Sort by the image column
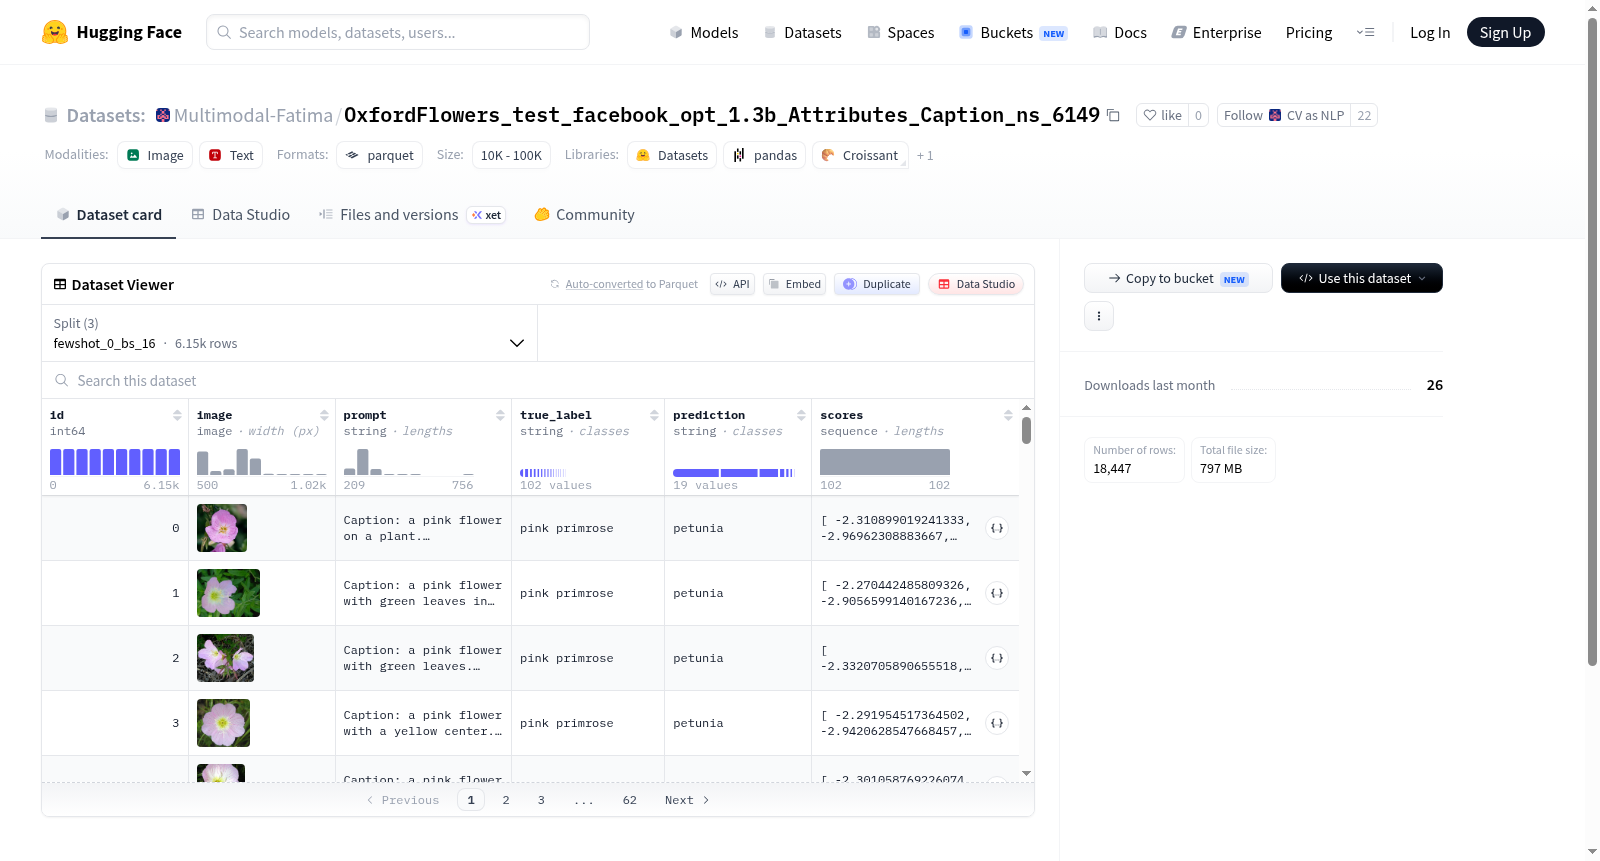 [324, 415]
